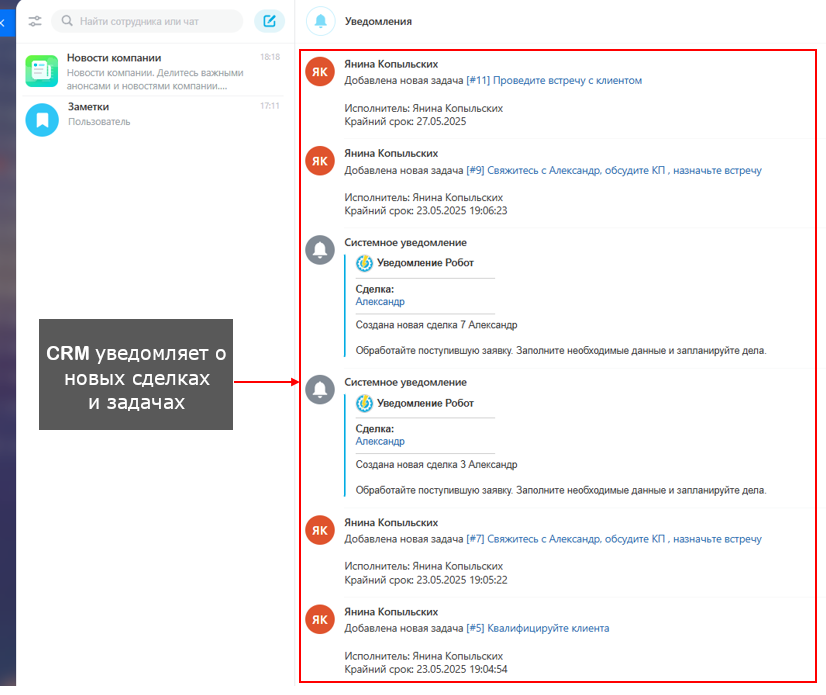Viewport: 826px width, 695px height.
Task: Open the chat filter settings icon
Action: [x=35, y=21]
